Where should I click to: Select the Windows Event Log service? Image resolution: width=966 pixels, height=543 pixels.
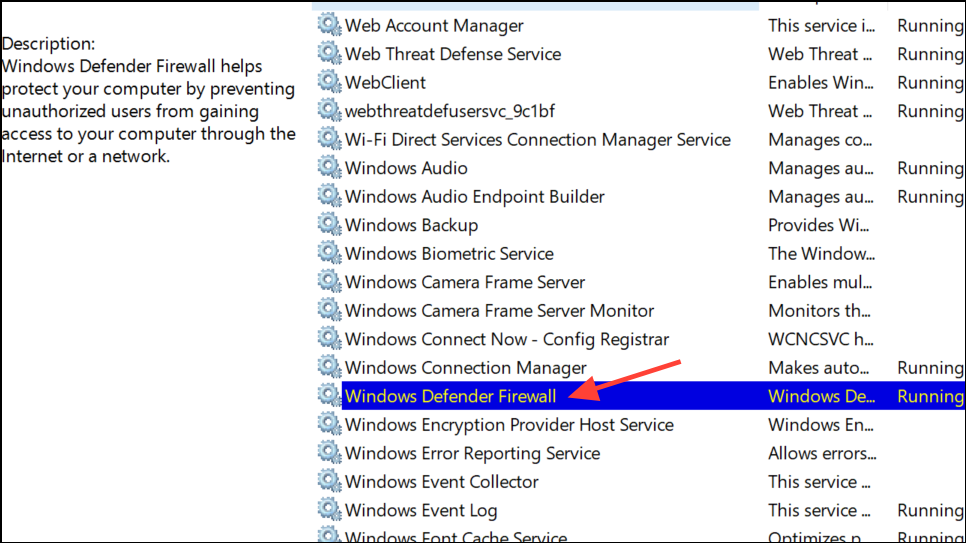[x=421, y=511]
